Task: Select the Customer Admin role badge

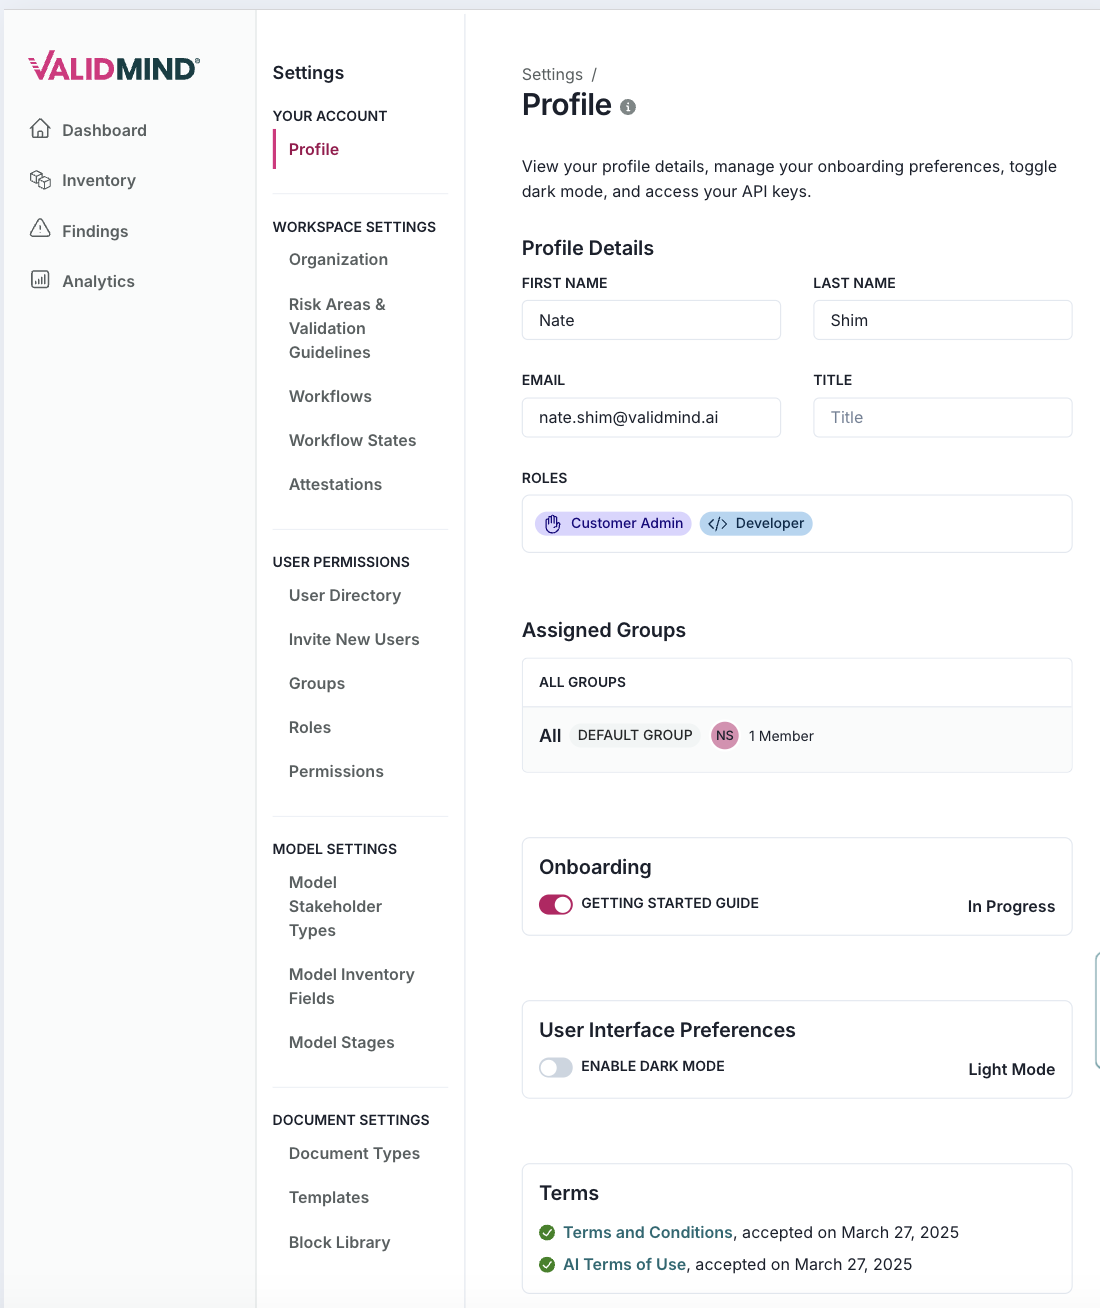Action: (612, 523)
